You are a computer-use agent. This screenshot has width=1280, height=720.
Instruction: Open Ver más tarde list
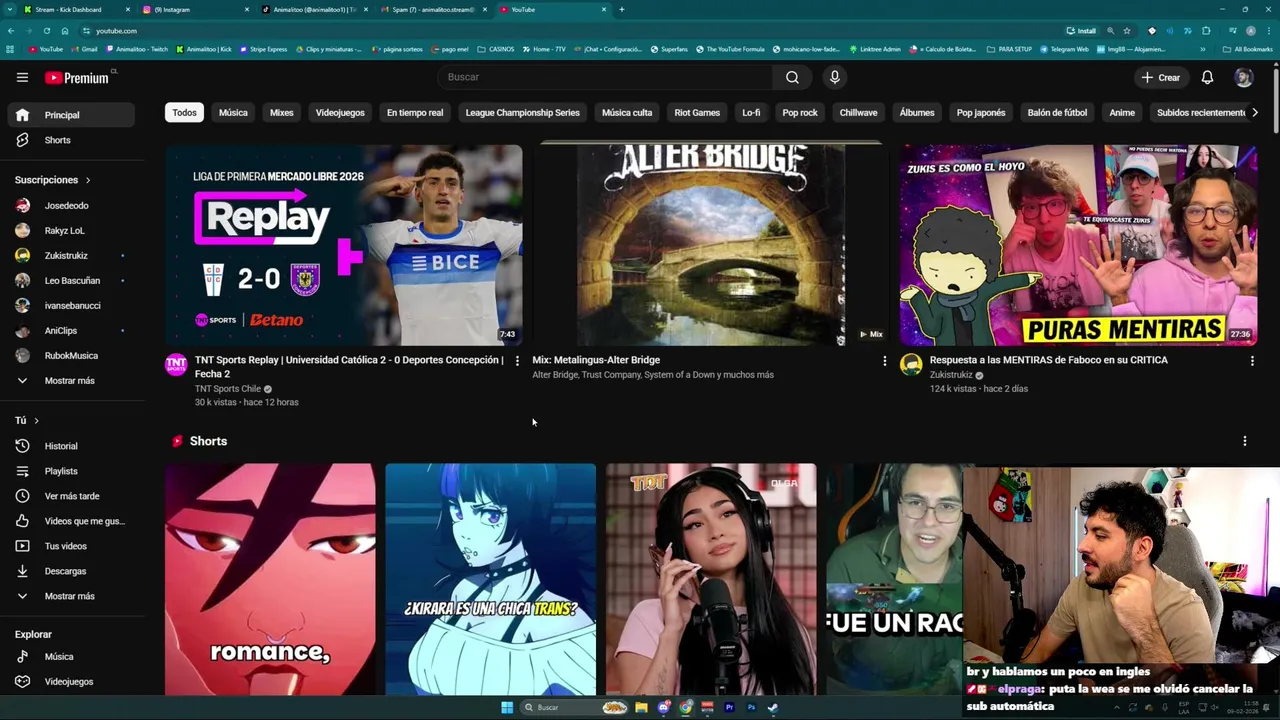[71, 496]
